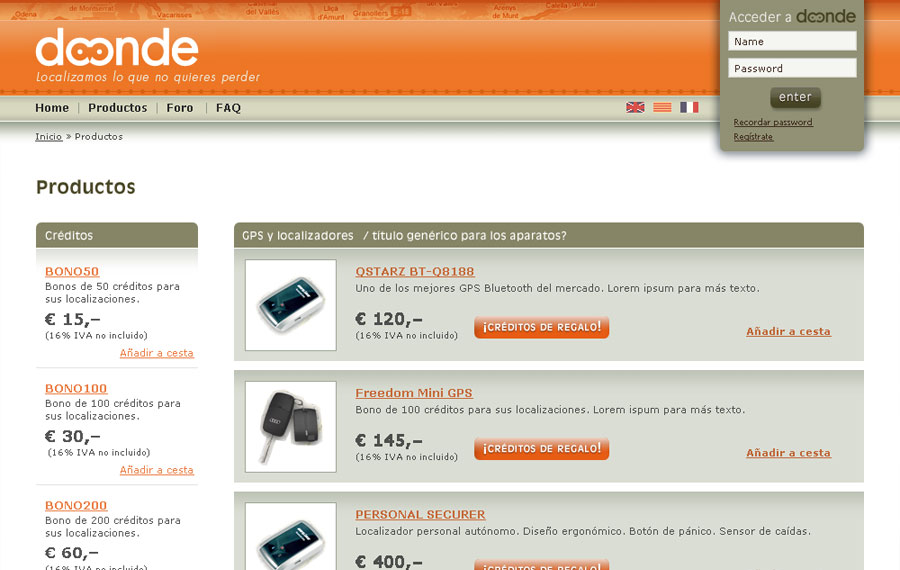Add BONO50 to the basket
The image size is (900, 570).
tap(157, 353)
